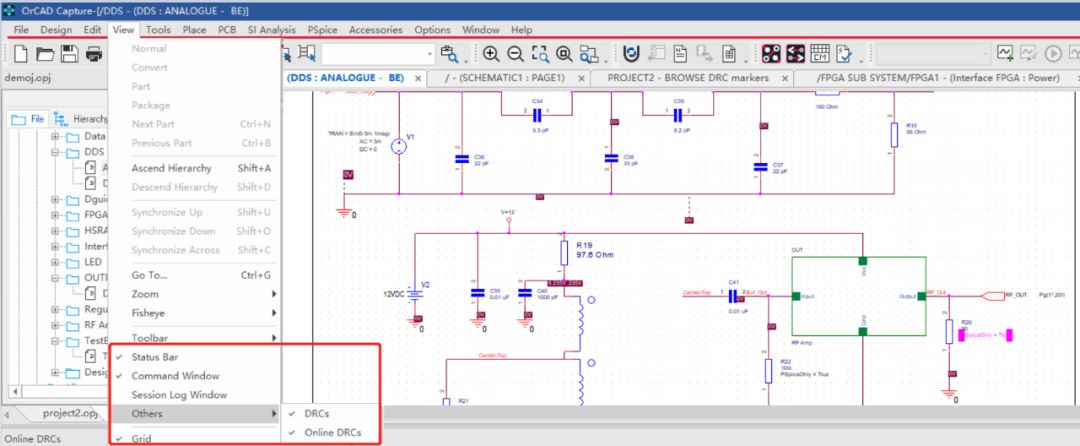Viewport: 1080px width, 446px height.
Task: Click the search binoculars-briefcase icon
Action: click(x=450, y=54)
